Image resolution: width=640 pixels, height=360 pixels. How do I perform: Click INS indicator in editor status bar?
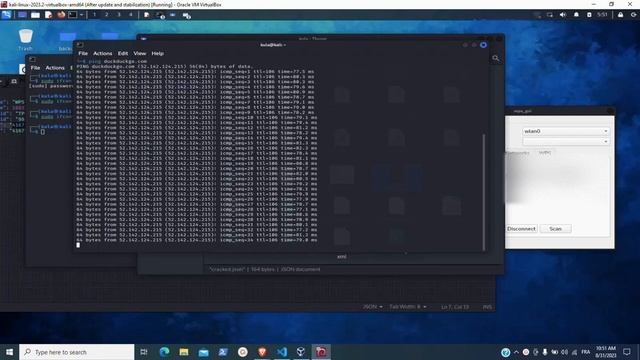tap(487, 307)
